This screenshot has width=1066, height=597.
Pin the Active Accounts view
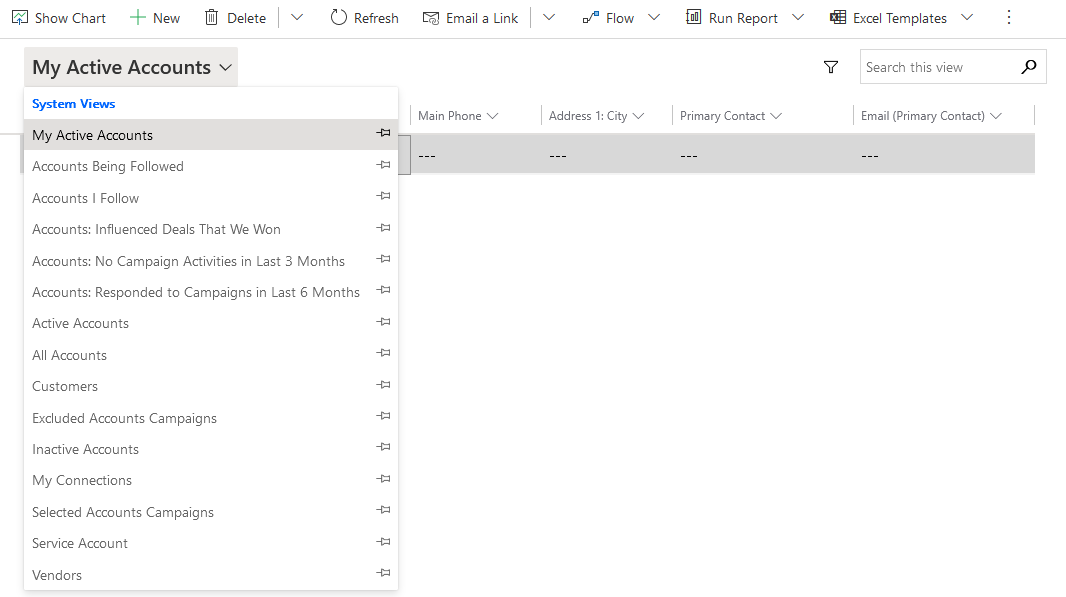point(383,322)
